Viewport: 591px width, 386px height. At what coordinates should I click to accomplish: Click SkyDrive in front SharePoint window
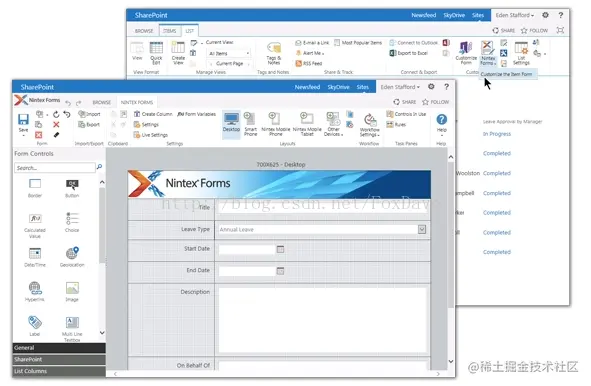[x=338, y=87]
